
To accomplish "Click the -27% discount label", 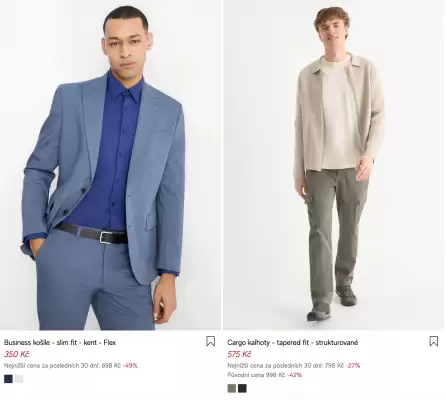I will (353, 365).
